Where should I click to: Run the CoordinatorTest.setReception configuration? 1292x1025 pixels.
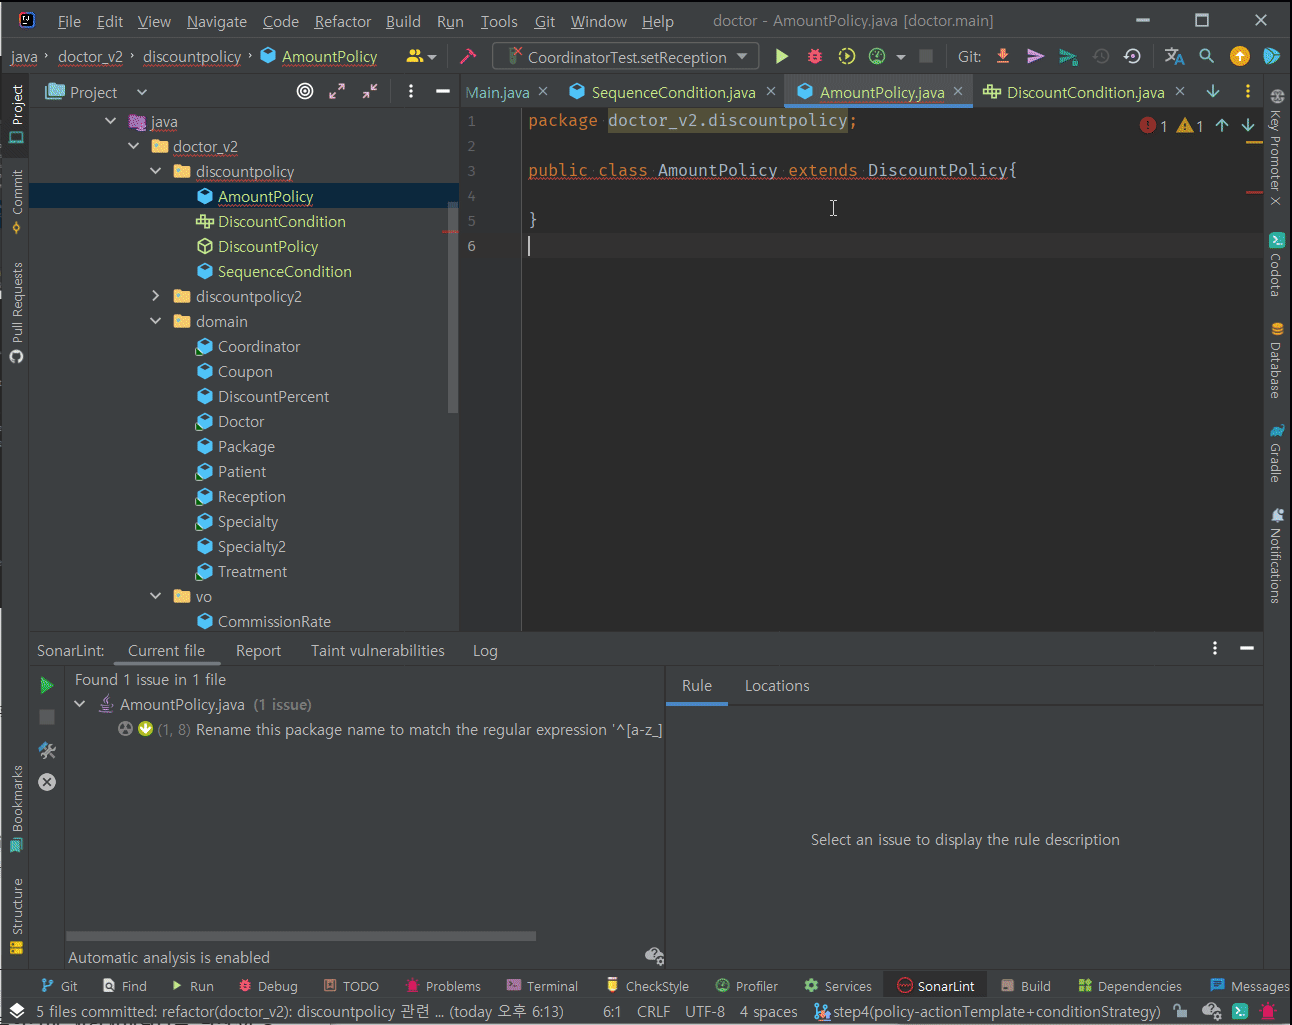(782, 57)
